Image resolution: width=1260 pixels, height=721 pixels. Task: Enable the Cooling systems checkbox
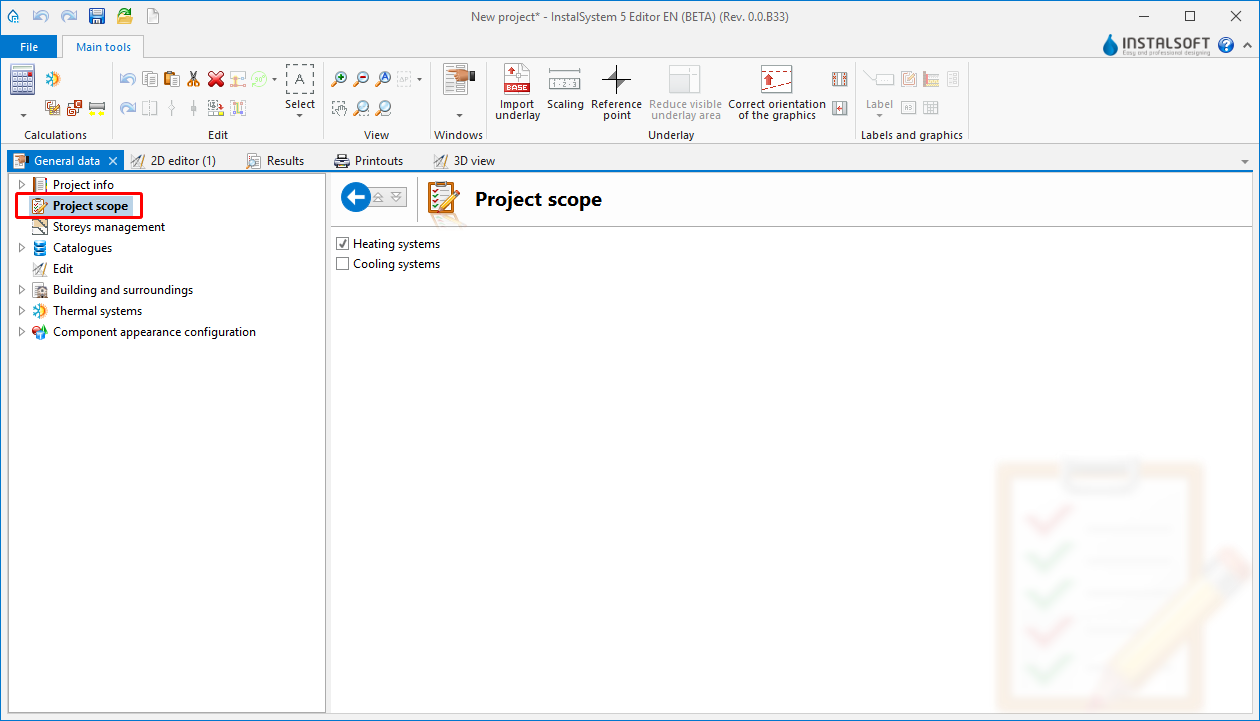[343, 264]
